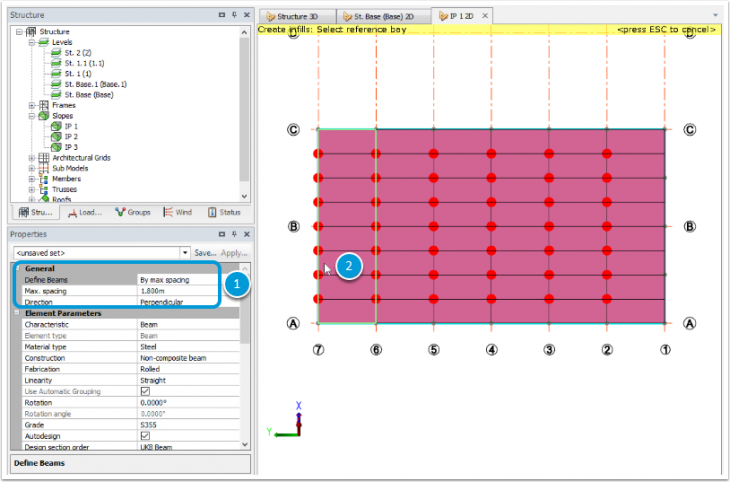Collapse the General properties section

[17, 269]
